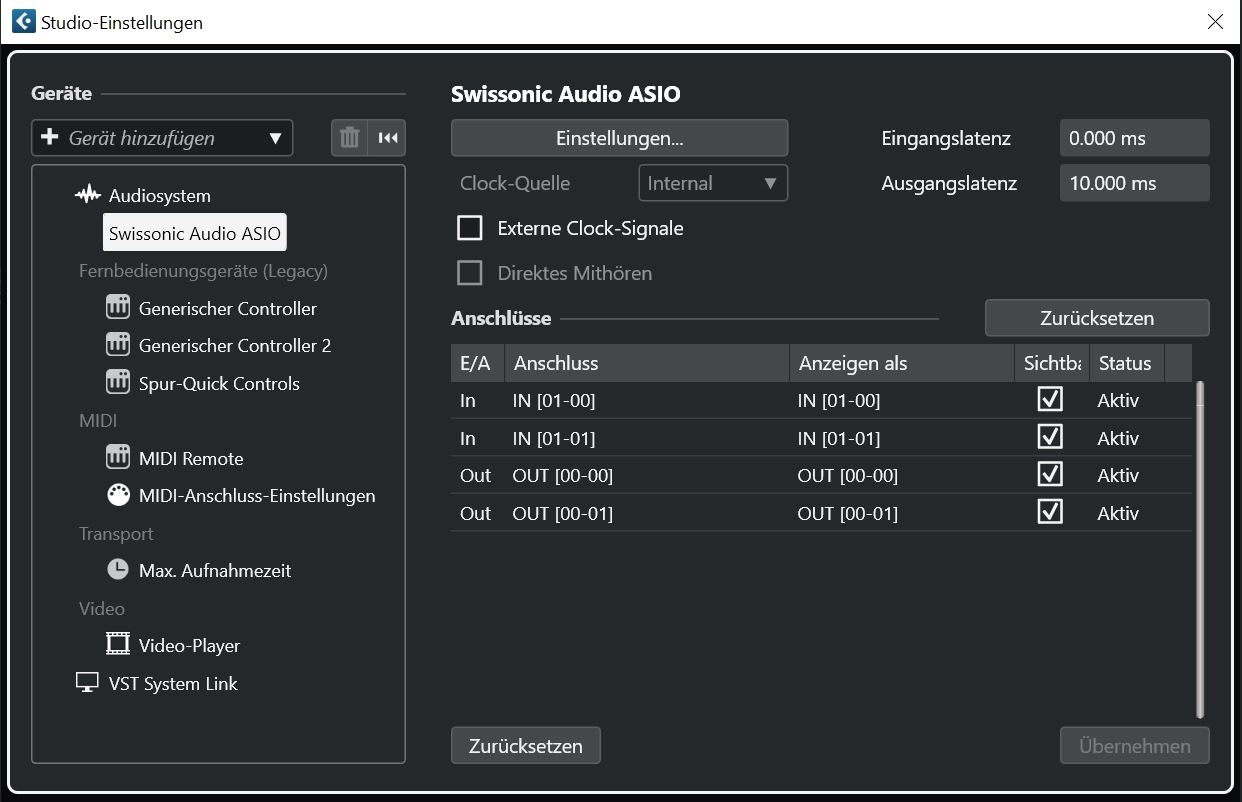Screen dimensions: 1242x802
Task: Open the Clock-Quelle Internal dropdown
Action: pyautogui.click(x=713, y=183)
